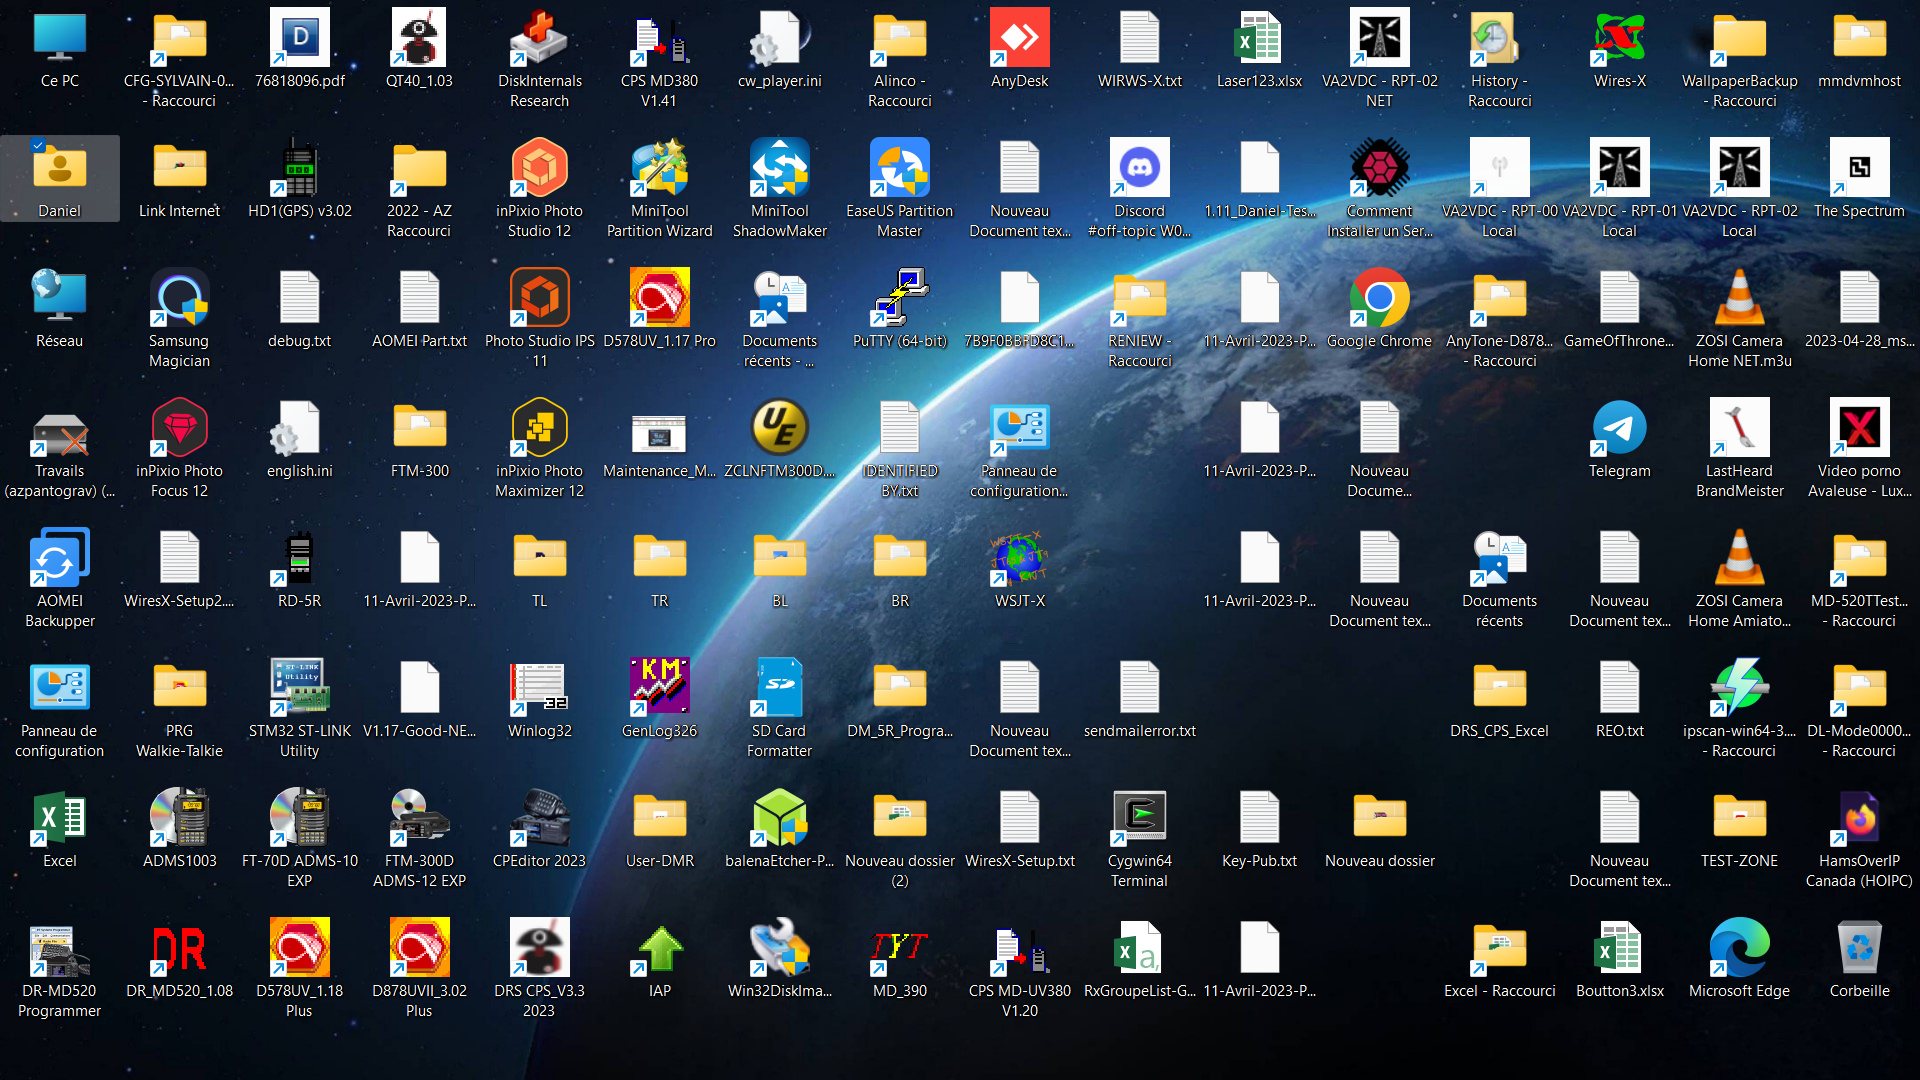Select the Telegram shortcut icon
1920x1080 pixels.
[x=1619, y=428]
